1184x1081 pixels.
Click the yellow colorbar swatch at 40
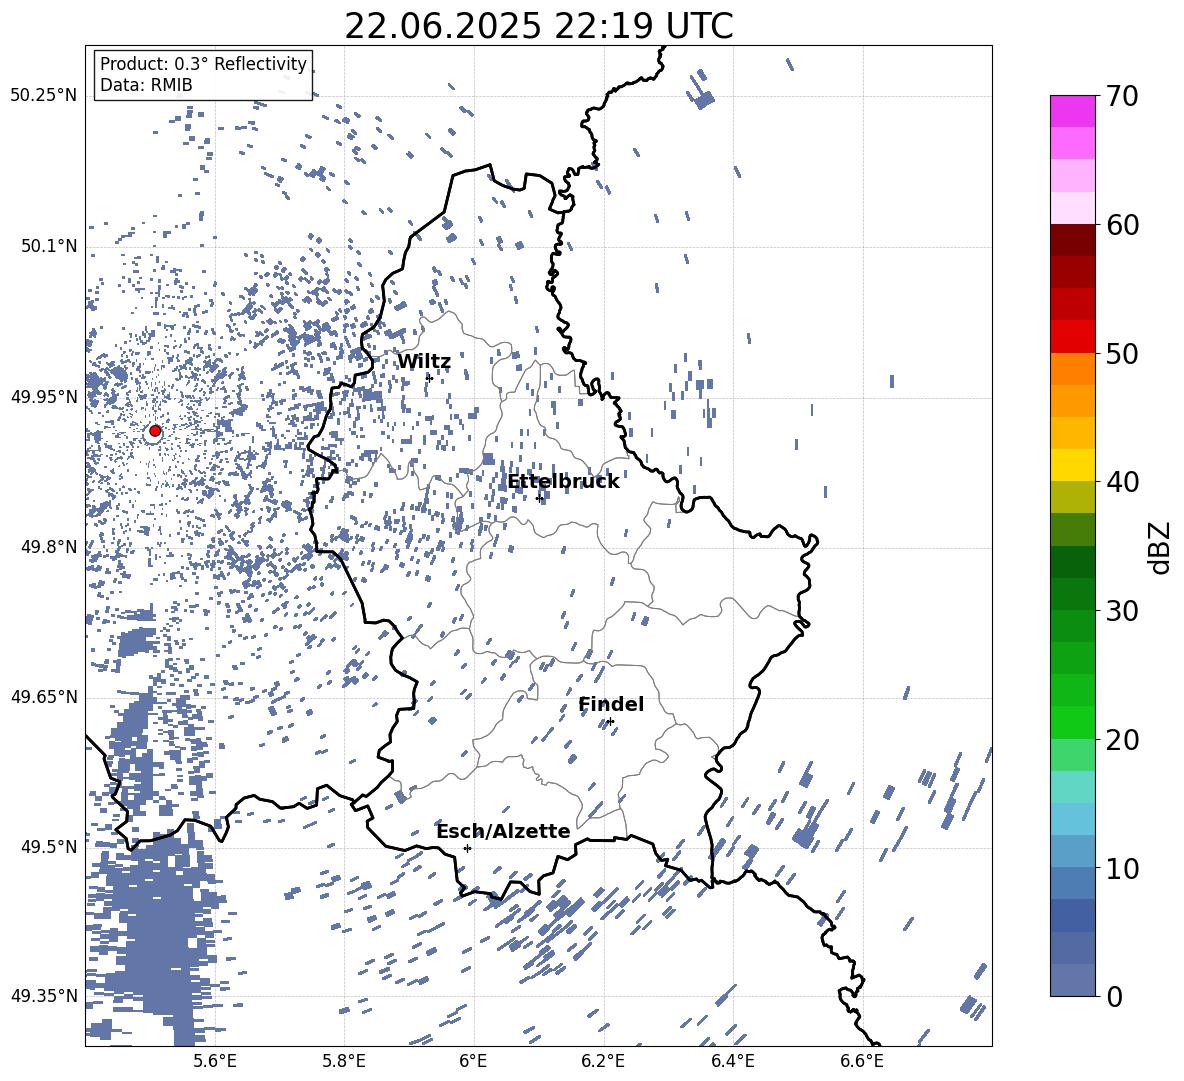(x=1073, y=465)
